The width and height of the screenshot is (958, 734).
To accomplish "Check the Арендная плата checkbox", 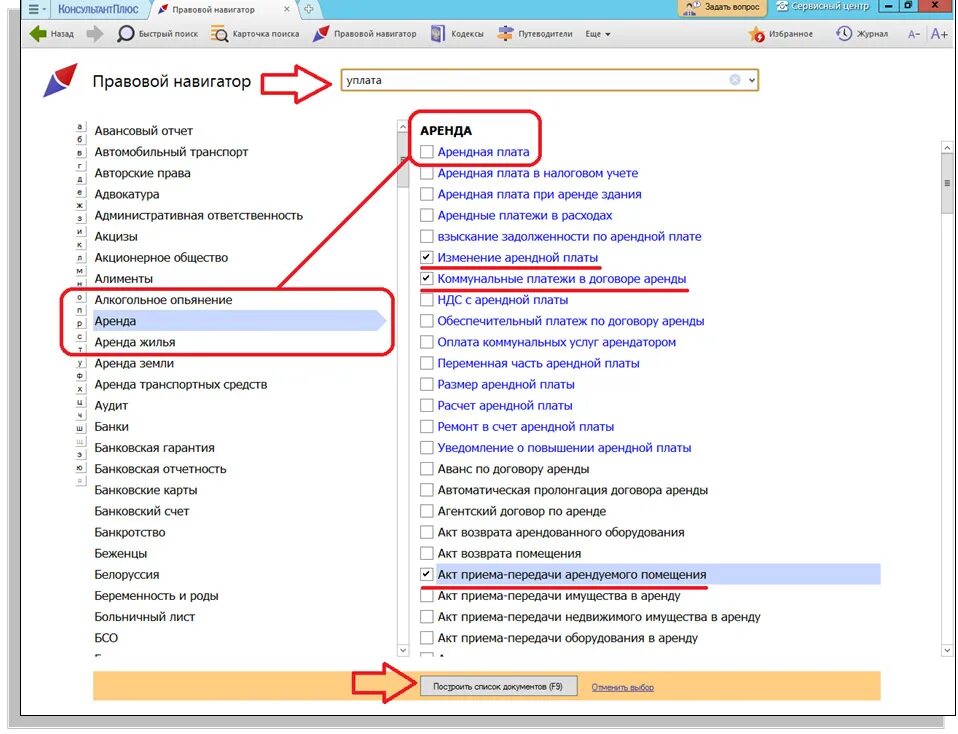I will pos(426,152).
